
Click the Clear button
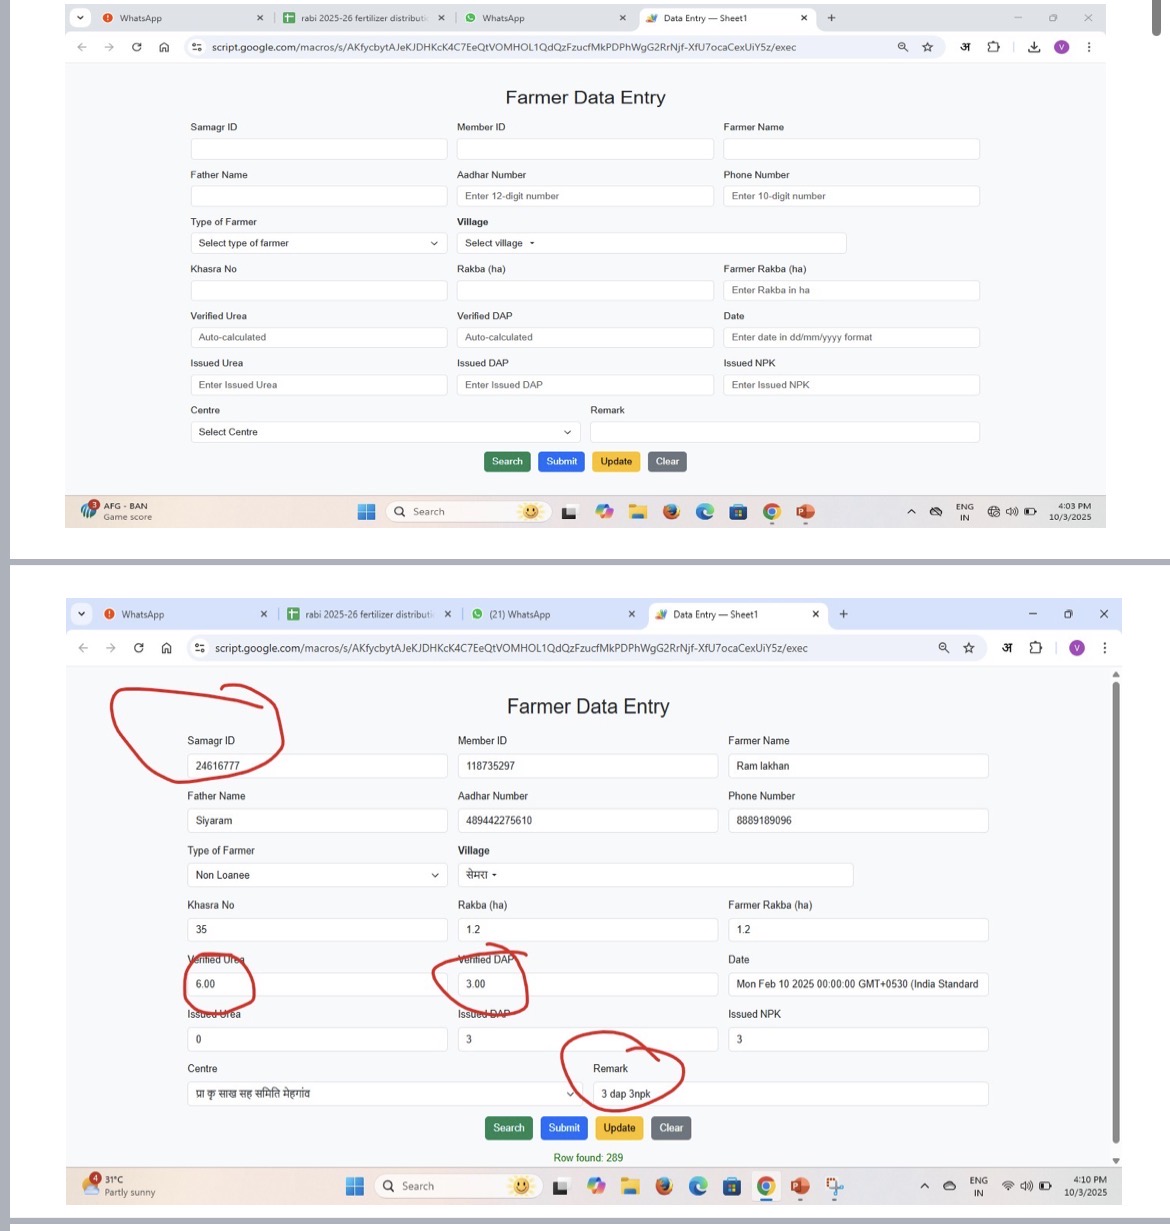click(667, 461)
